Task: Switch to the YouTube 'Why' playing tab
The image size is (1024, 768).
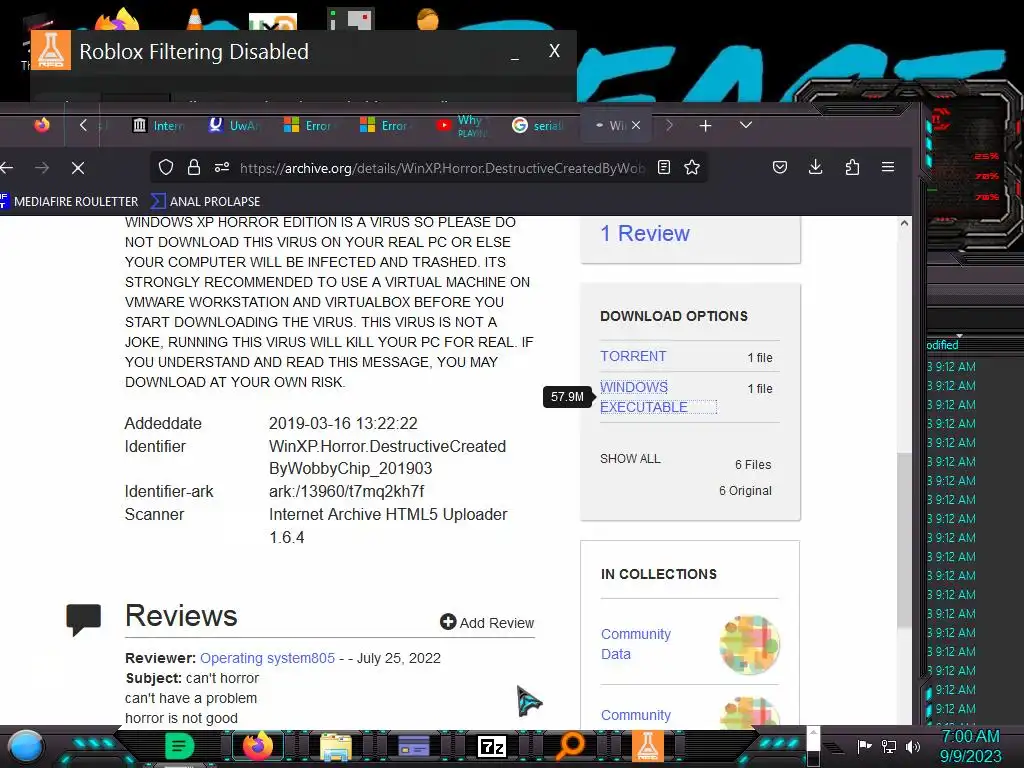Action: pyautogui.click(x=461, y=125)
